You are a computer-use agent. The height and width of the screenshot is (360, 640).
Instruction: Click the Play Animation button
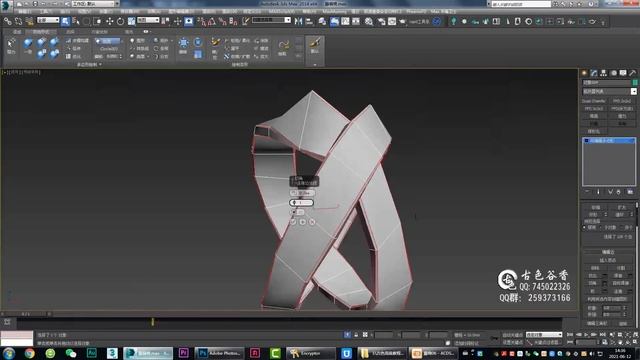click(x=586, y=335)
